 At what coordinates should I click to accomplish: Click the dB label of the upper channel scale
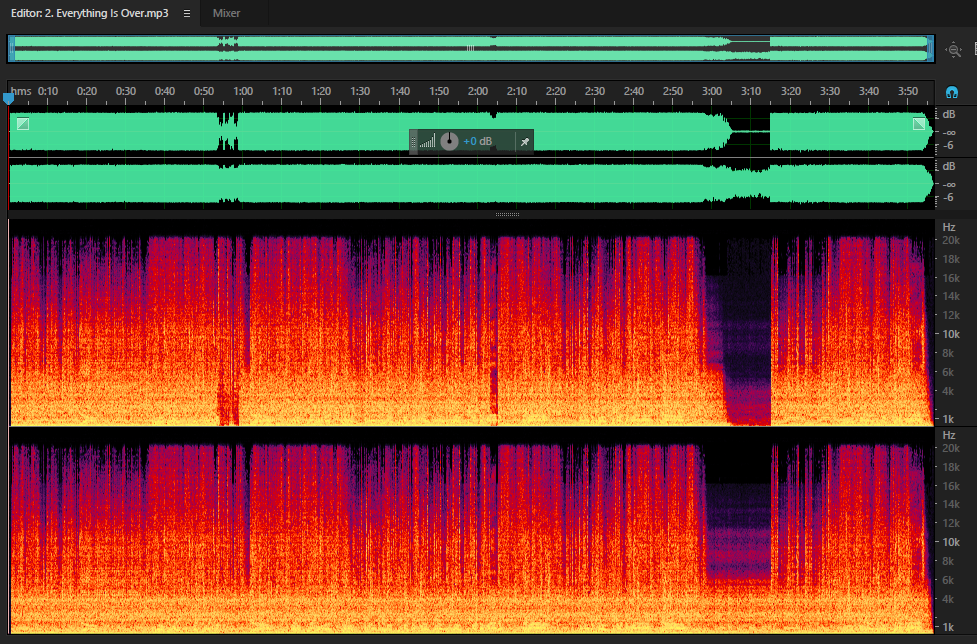pyautogui.click(x=948, y=115)
